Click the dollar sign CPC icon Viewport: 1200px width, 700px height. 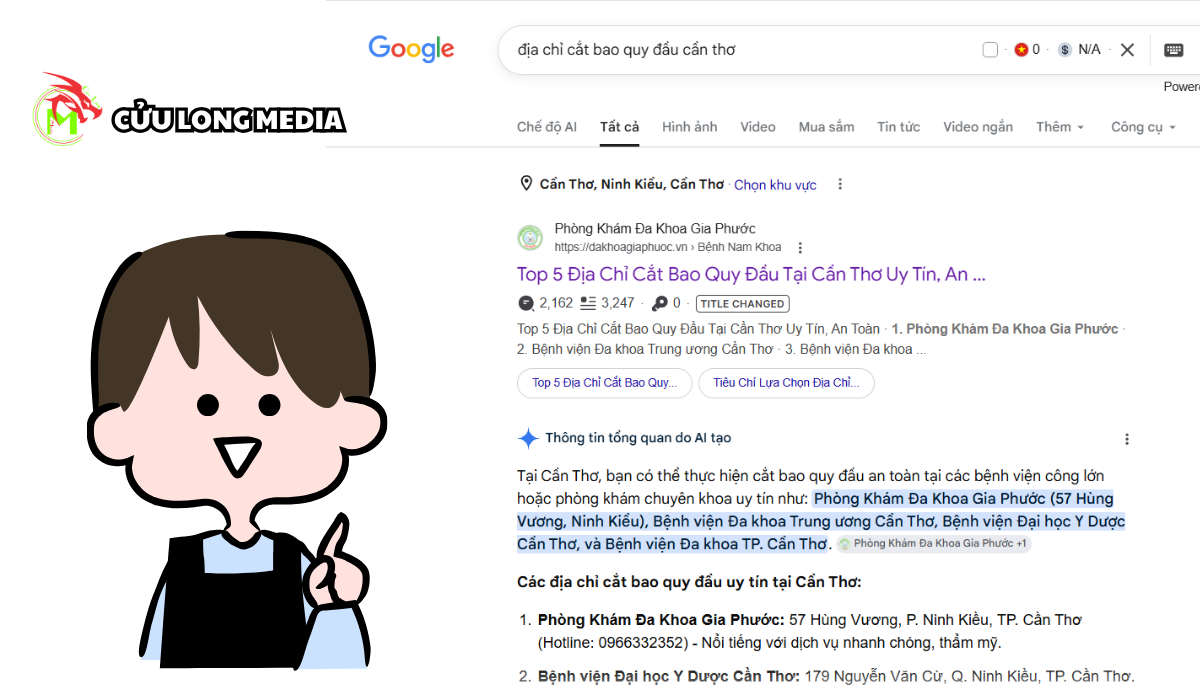click(x=1065, y=50)
